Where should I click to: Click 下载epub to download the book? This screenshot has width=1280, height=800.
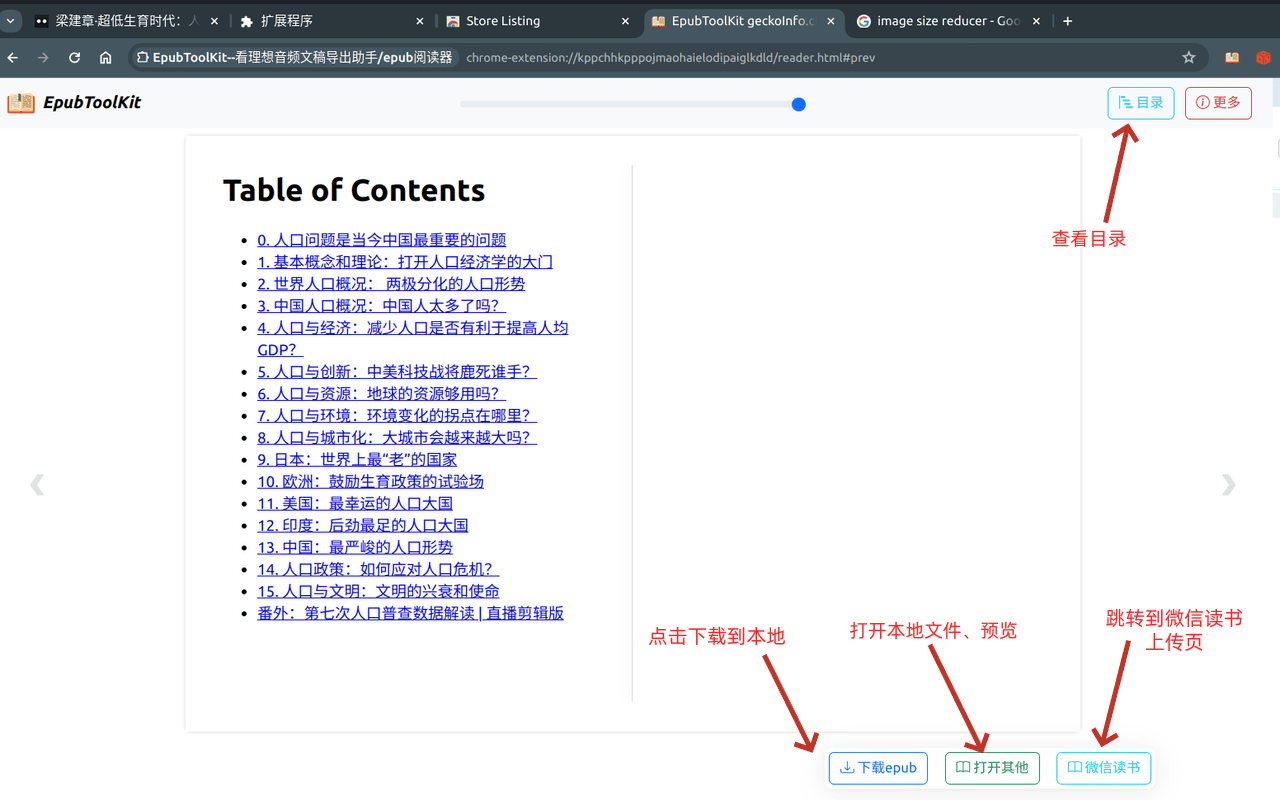pyautogui.click(x=877, y=768)
